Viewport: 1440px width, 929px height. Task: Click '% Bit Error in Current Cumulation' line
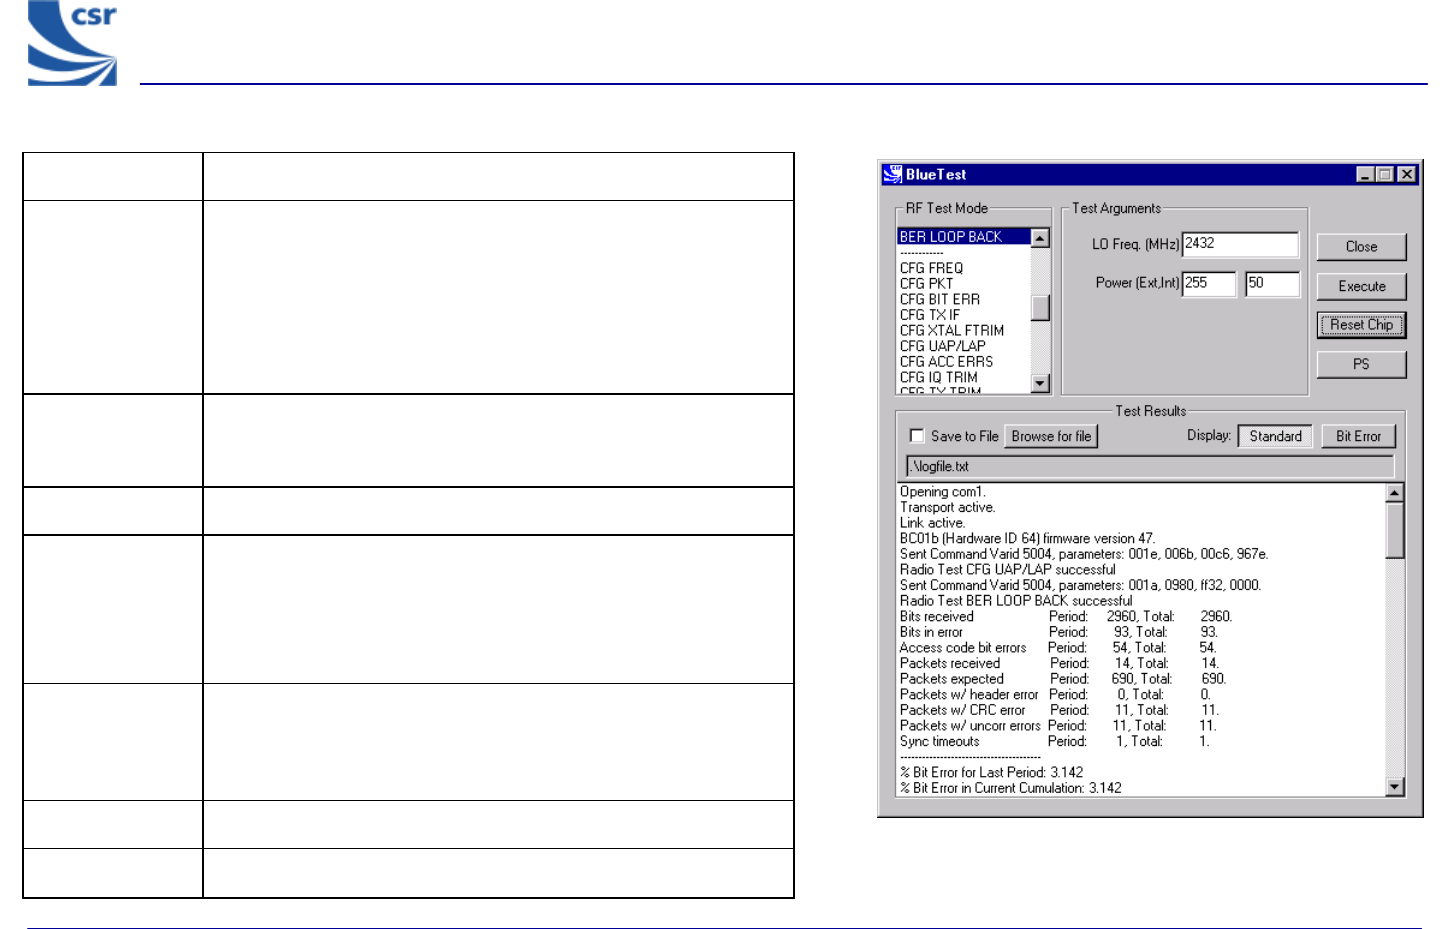pos(1010,789)
